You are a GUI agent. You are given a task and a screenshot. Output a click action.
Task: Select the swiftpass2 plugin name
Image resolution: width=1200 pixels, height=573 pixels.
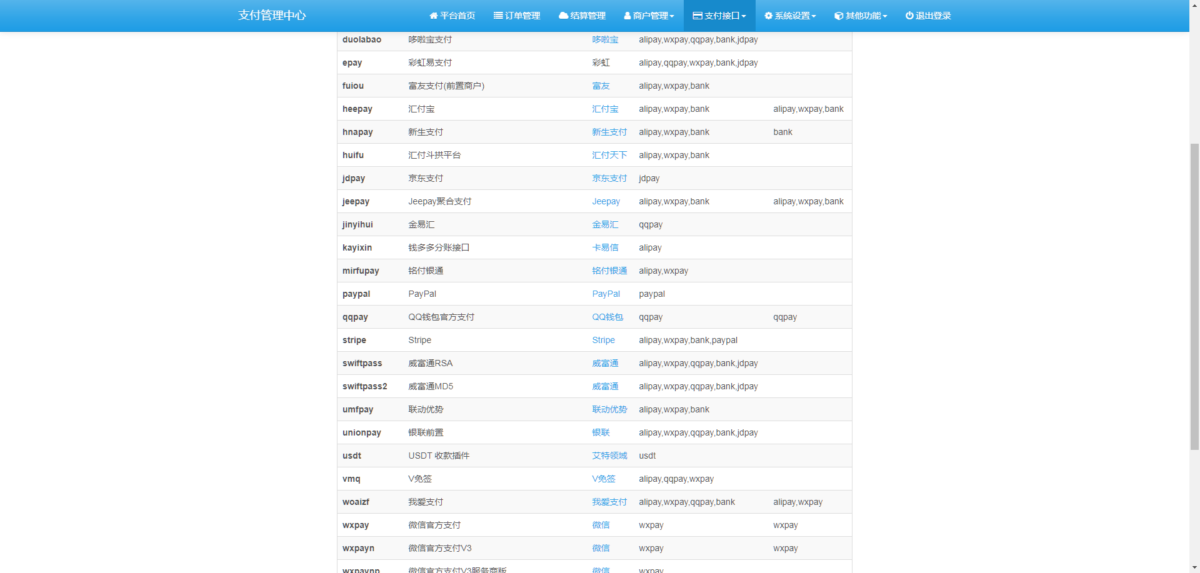coord(364,386)
